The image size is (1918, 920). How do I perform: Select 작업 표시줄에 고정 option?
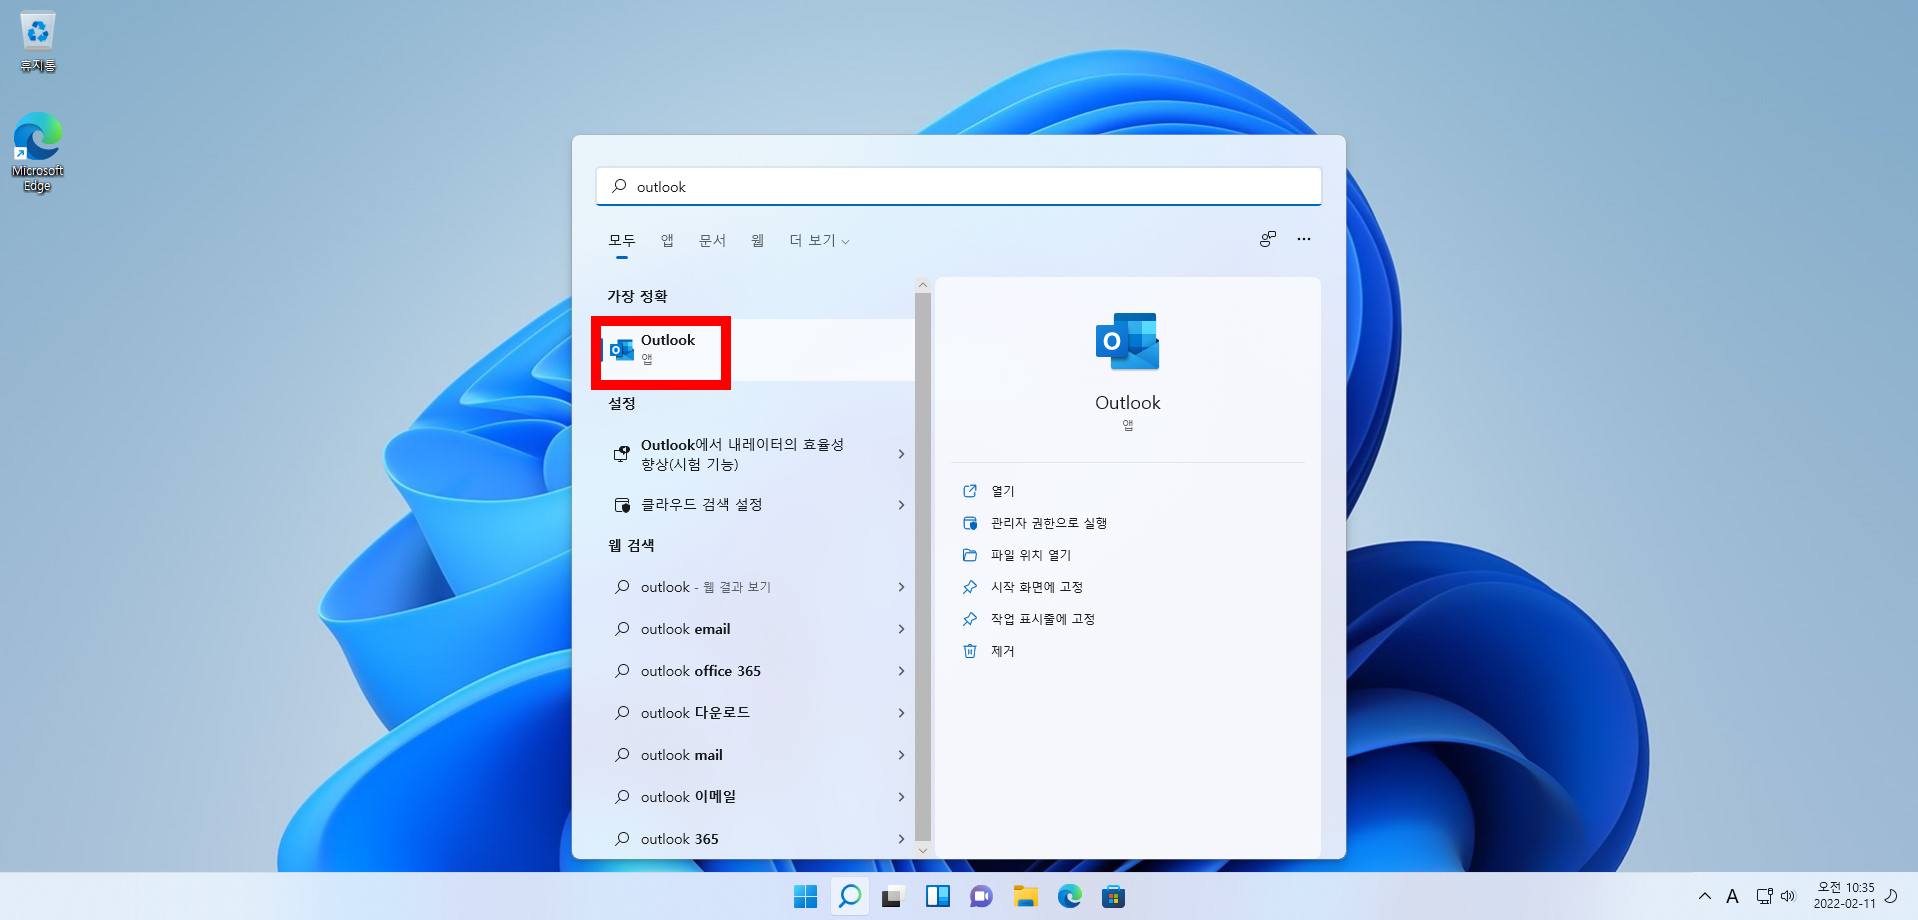click(1042, 619)
